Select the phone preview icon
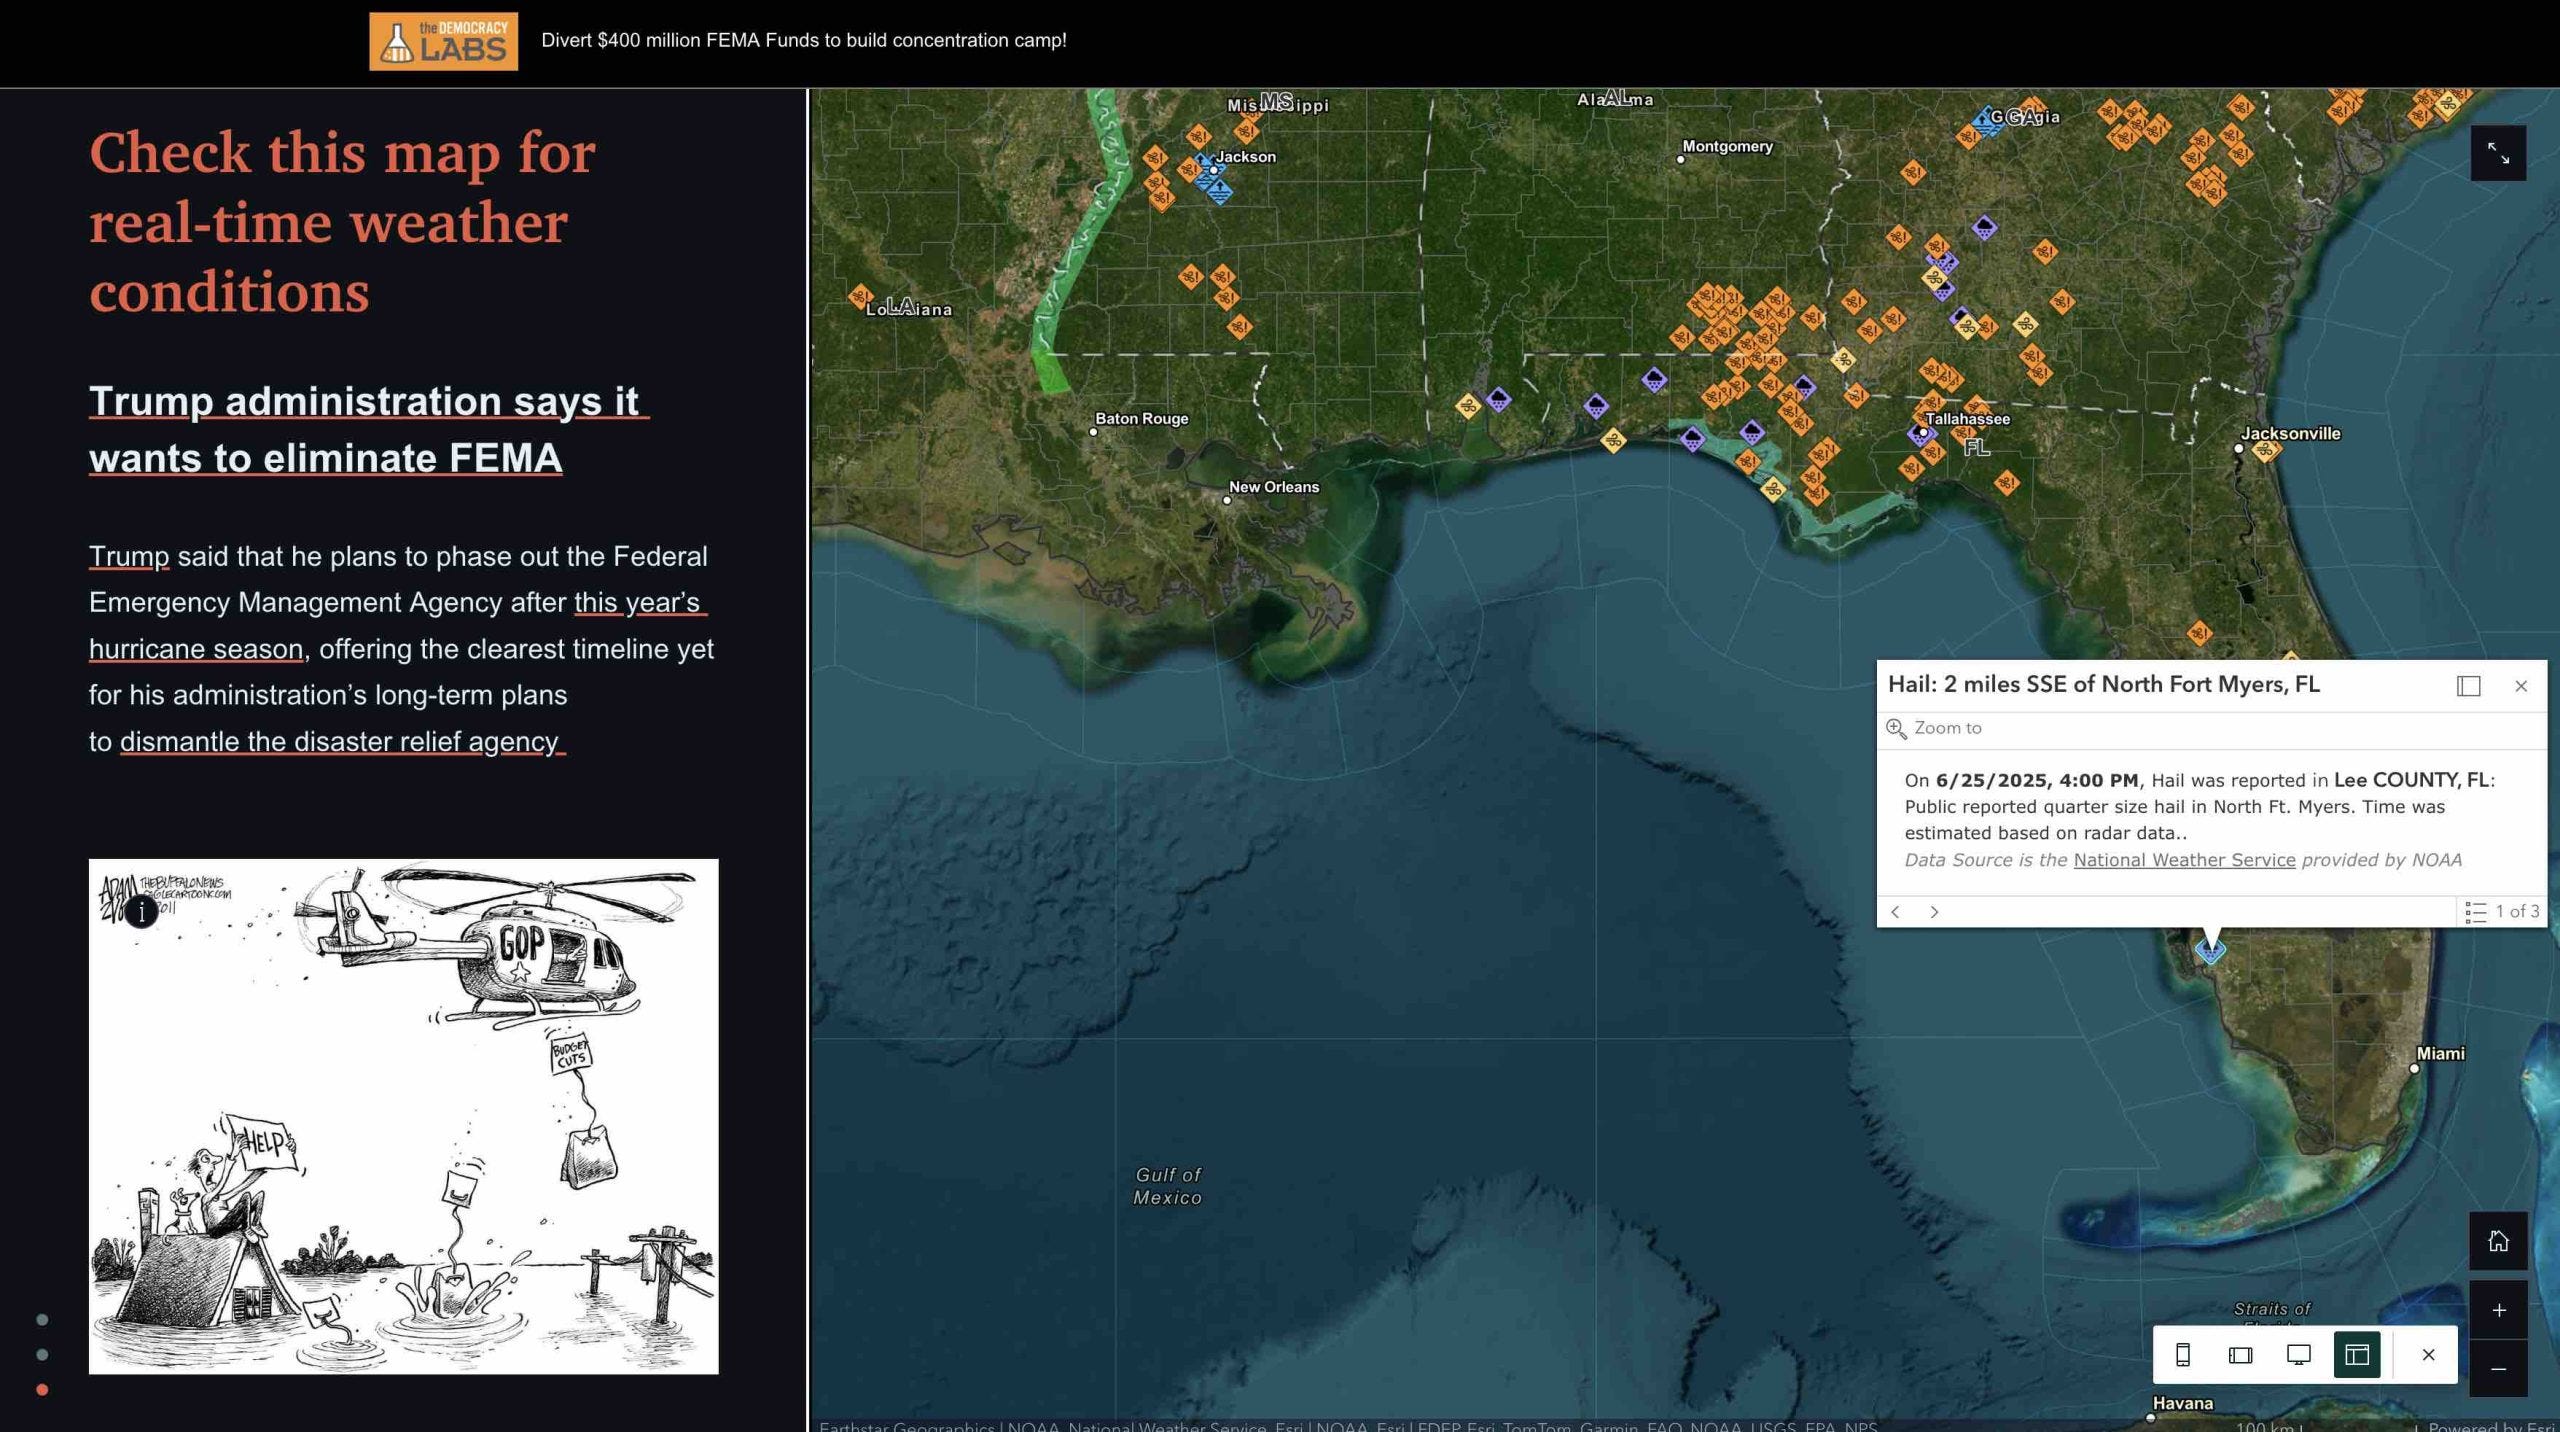 pyautogui.click(x=2183, y=1355)
